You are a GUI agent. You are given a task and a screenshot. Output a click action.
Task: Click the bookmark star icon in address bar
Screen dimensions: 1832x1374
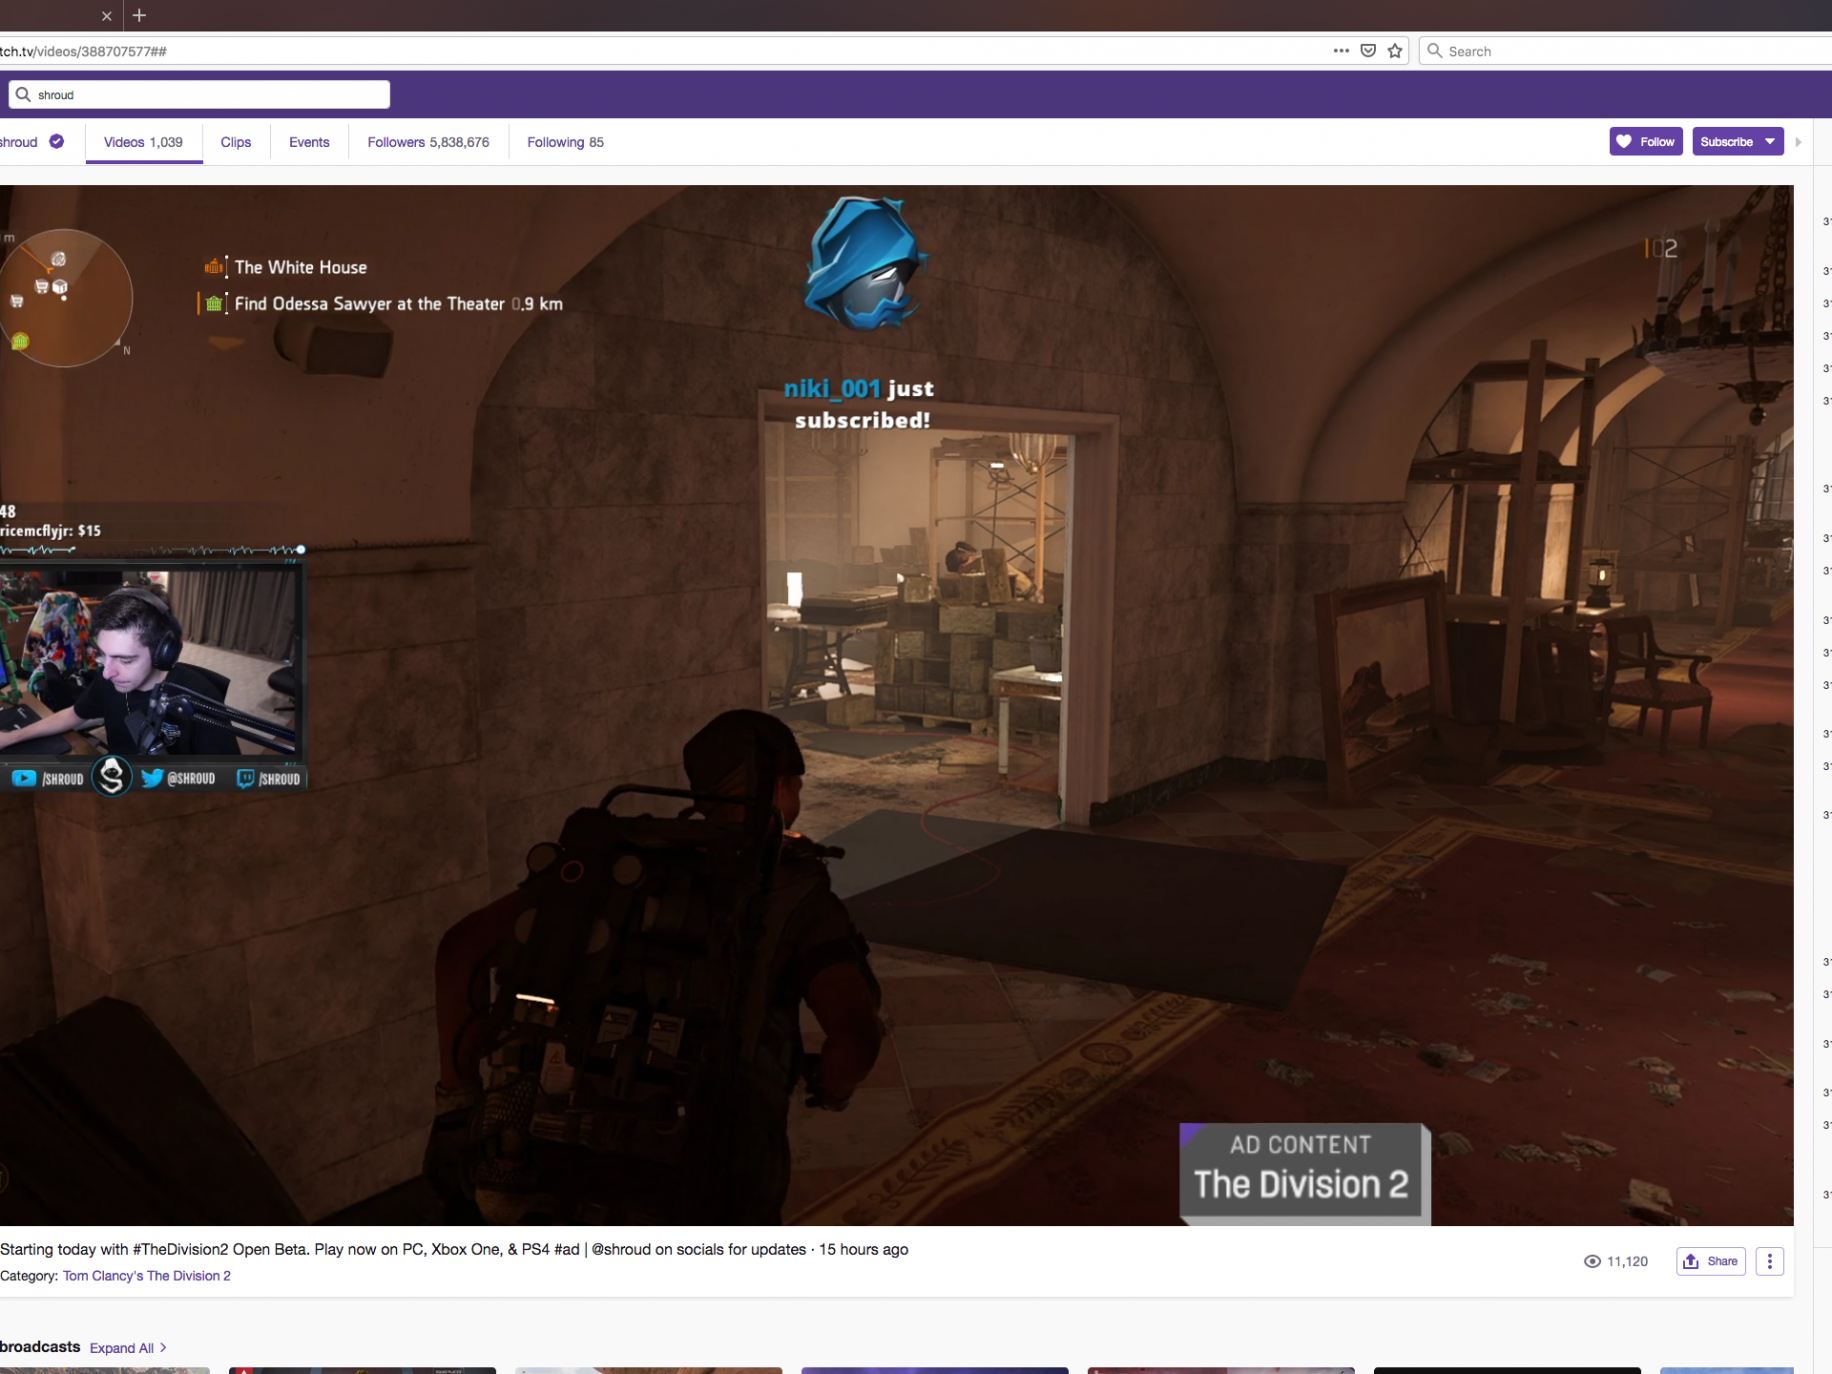click(x=1395, y=51)
